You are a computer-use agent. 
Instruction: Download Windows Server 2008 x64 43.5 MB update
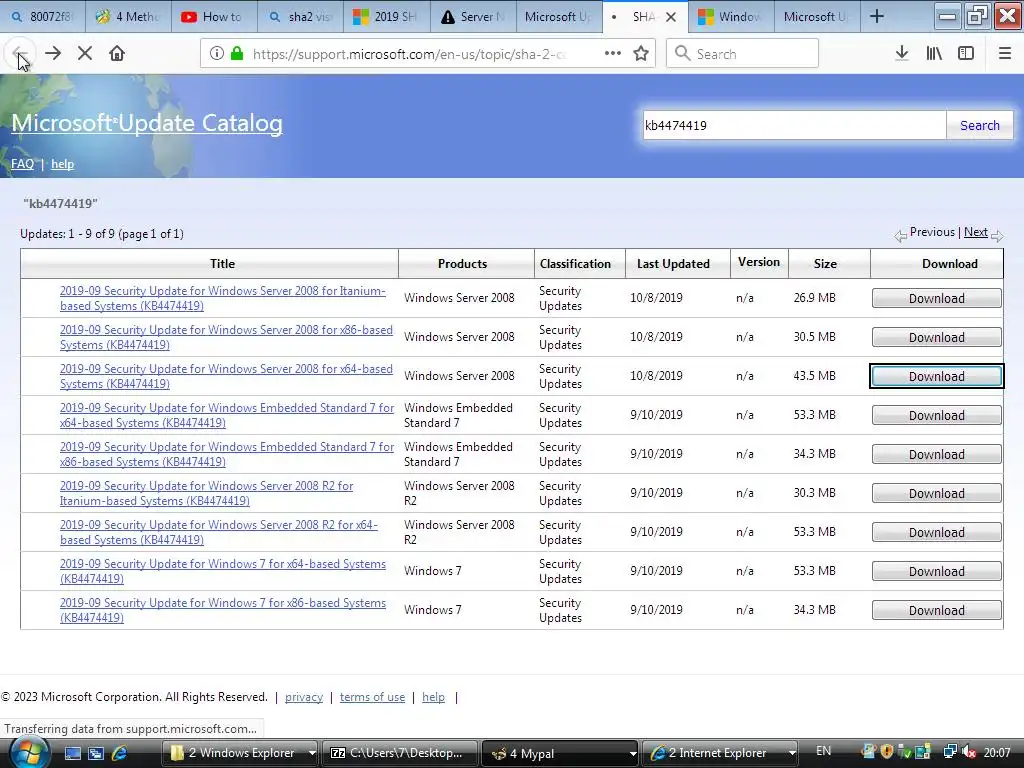coord(936,376)
